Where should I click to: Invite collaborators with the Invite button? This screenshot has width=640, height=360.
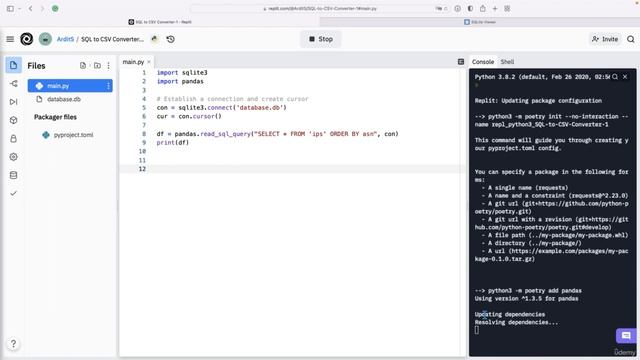pos(605,39)
